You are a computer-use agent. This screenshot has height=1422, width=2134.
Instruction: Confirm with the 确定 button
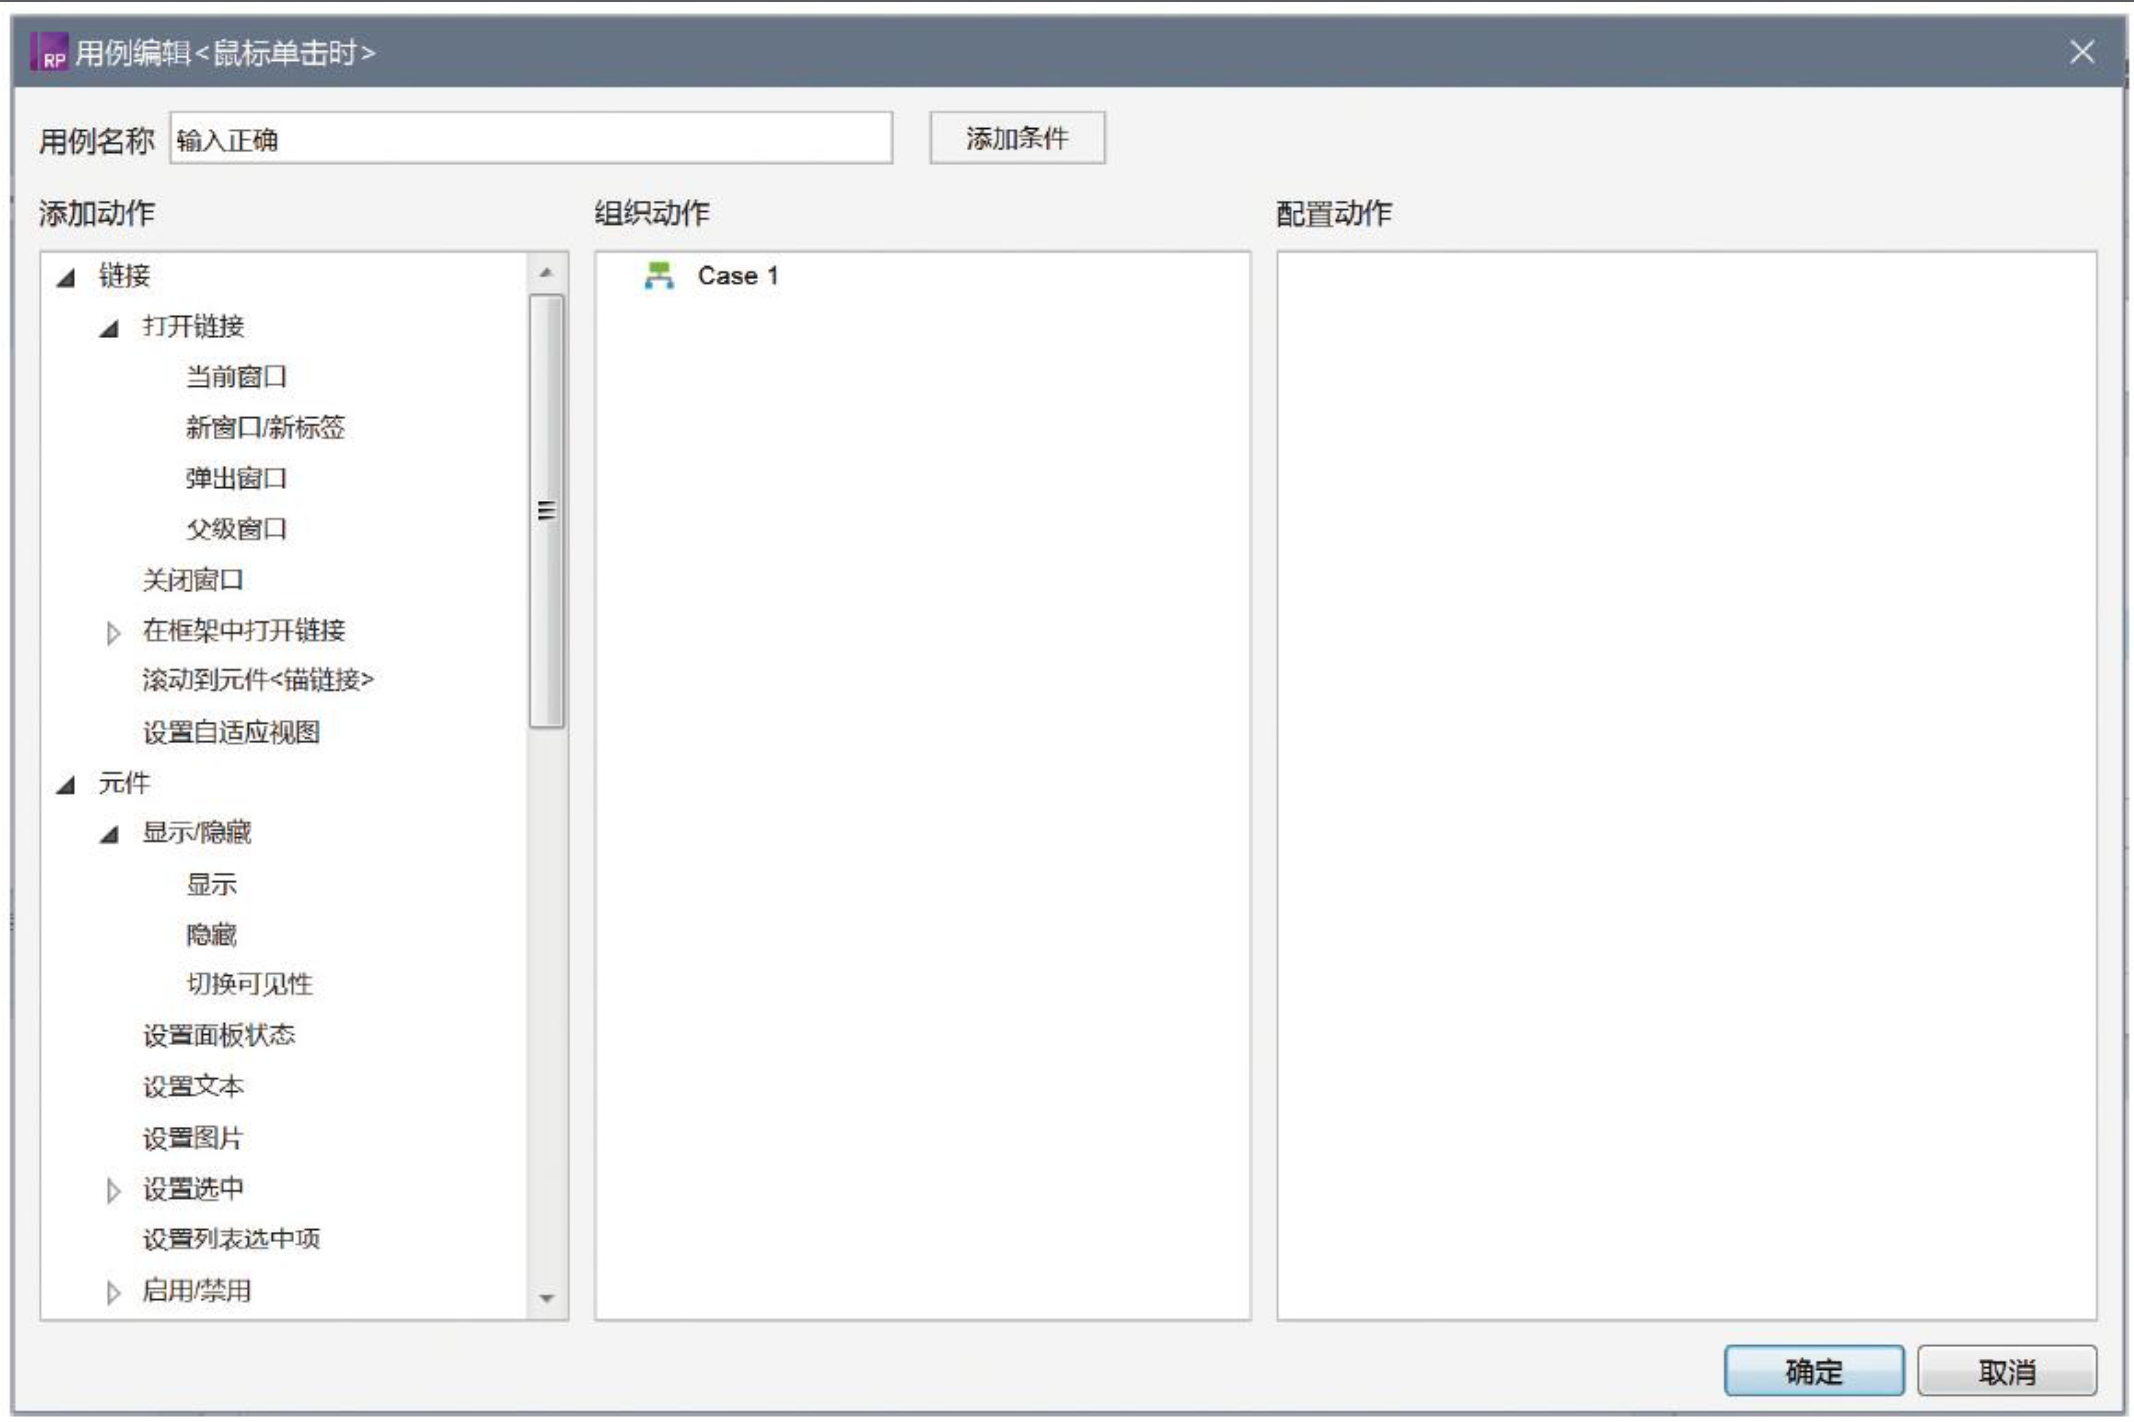coord(1814,1371)
